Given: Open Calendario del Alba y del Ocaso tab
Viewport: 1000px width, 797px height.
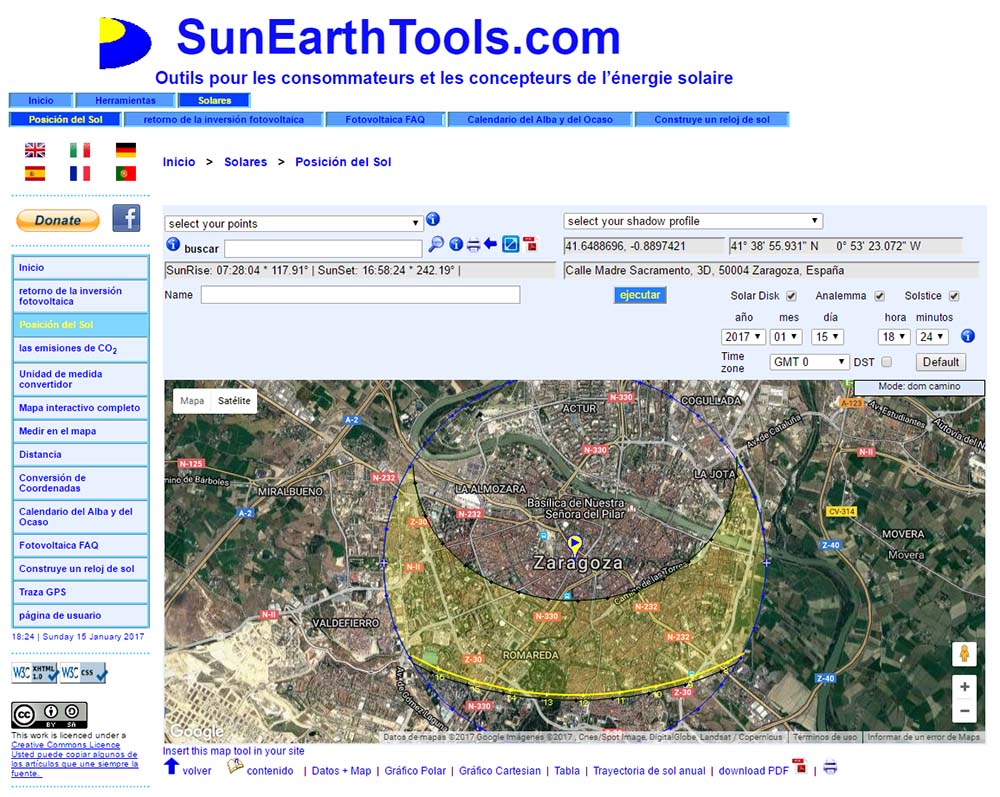Looking at the screenshot, I should coord(540,119).
